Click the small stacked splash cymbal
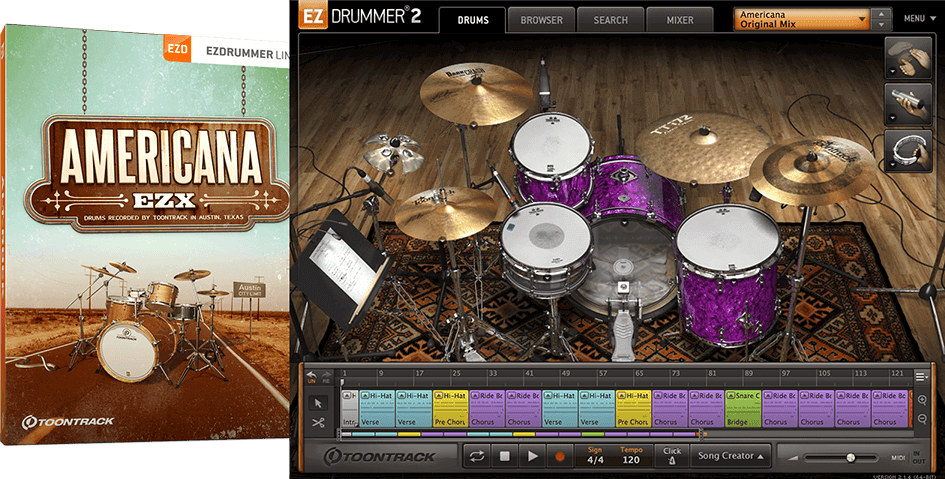 click(x=394, y=151)
